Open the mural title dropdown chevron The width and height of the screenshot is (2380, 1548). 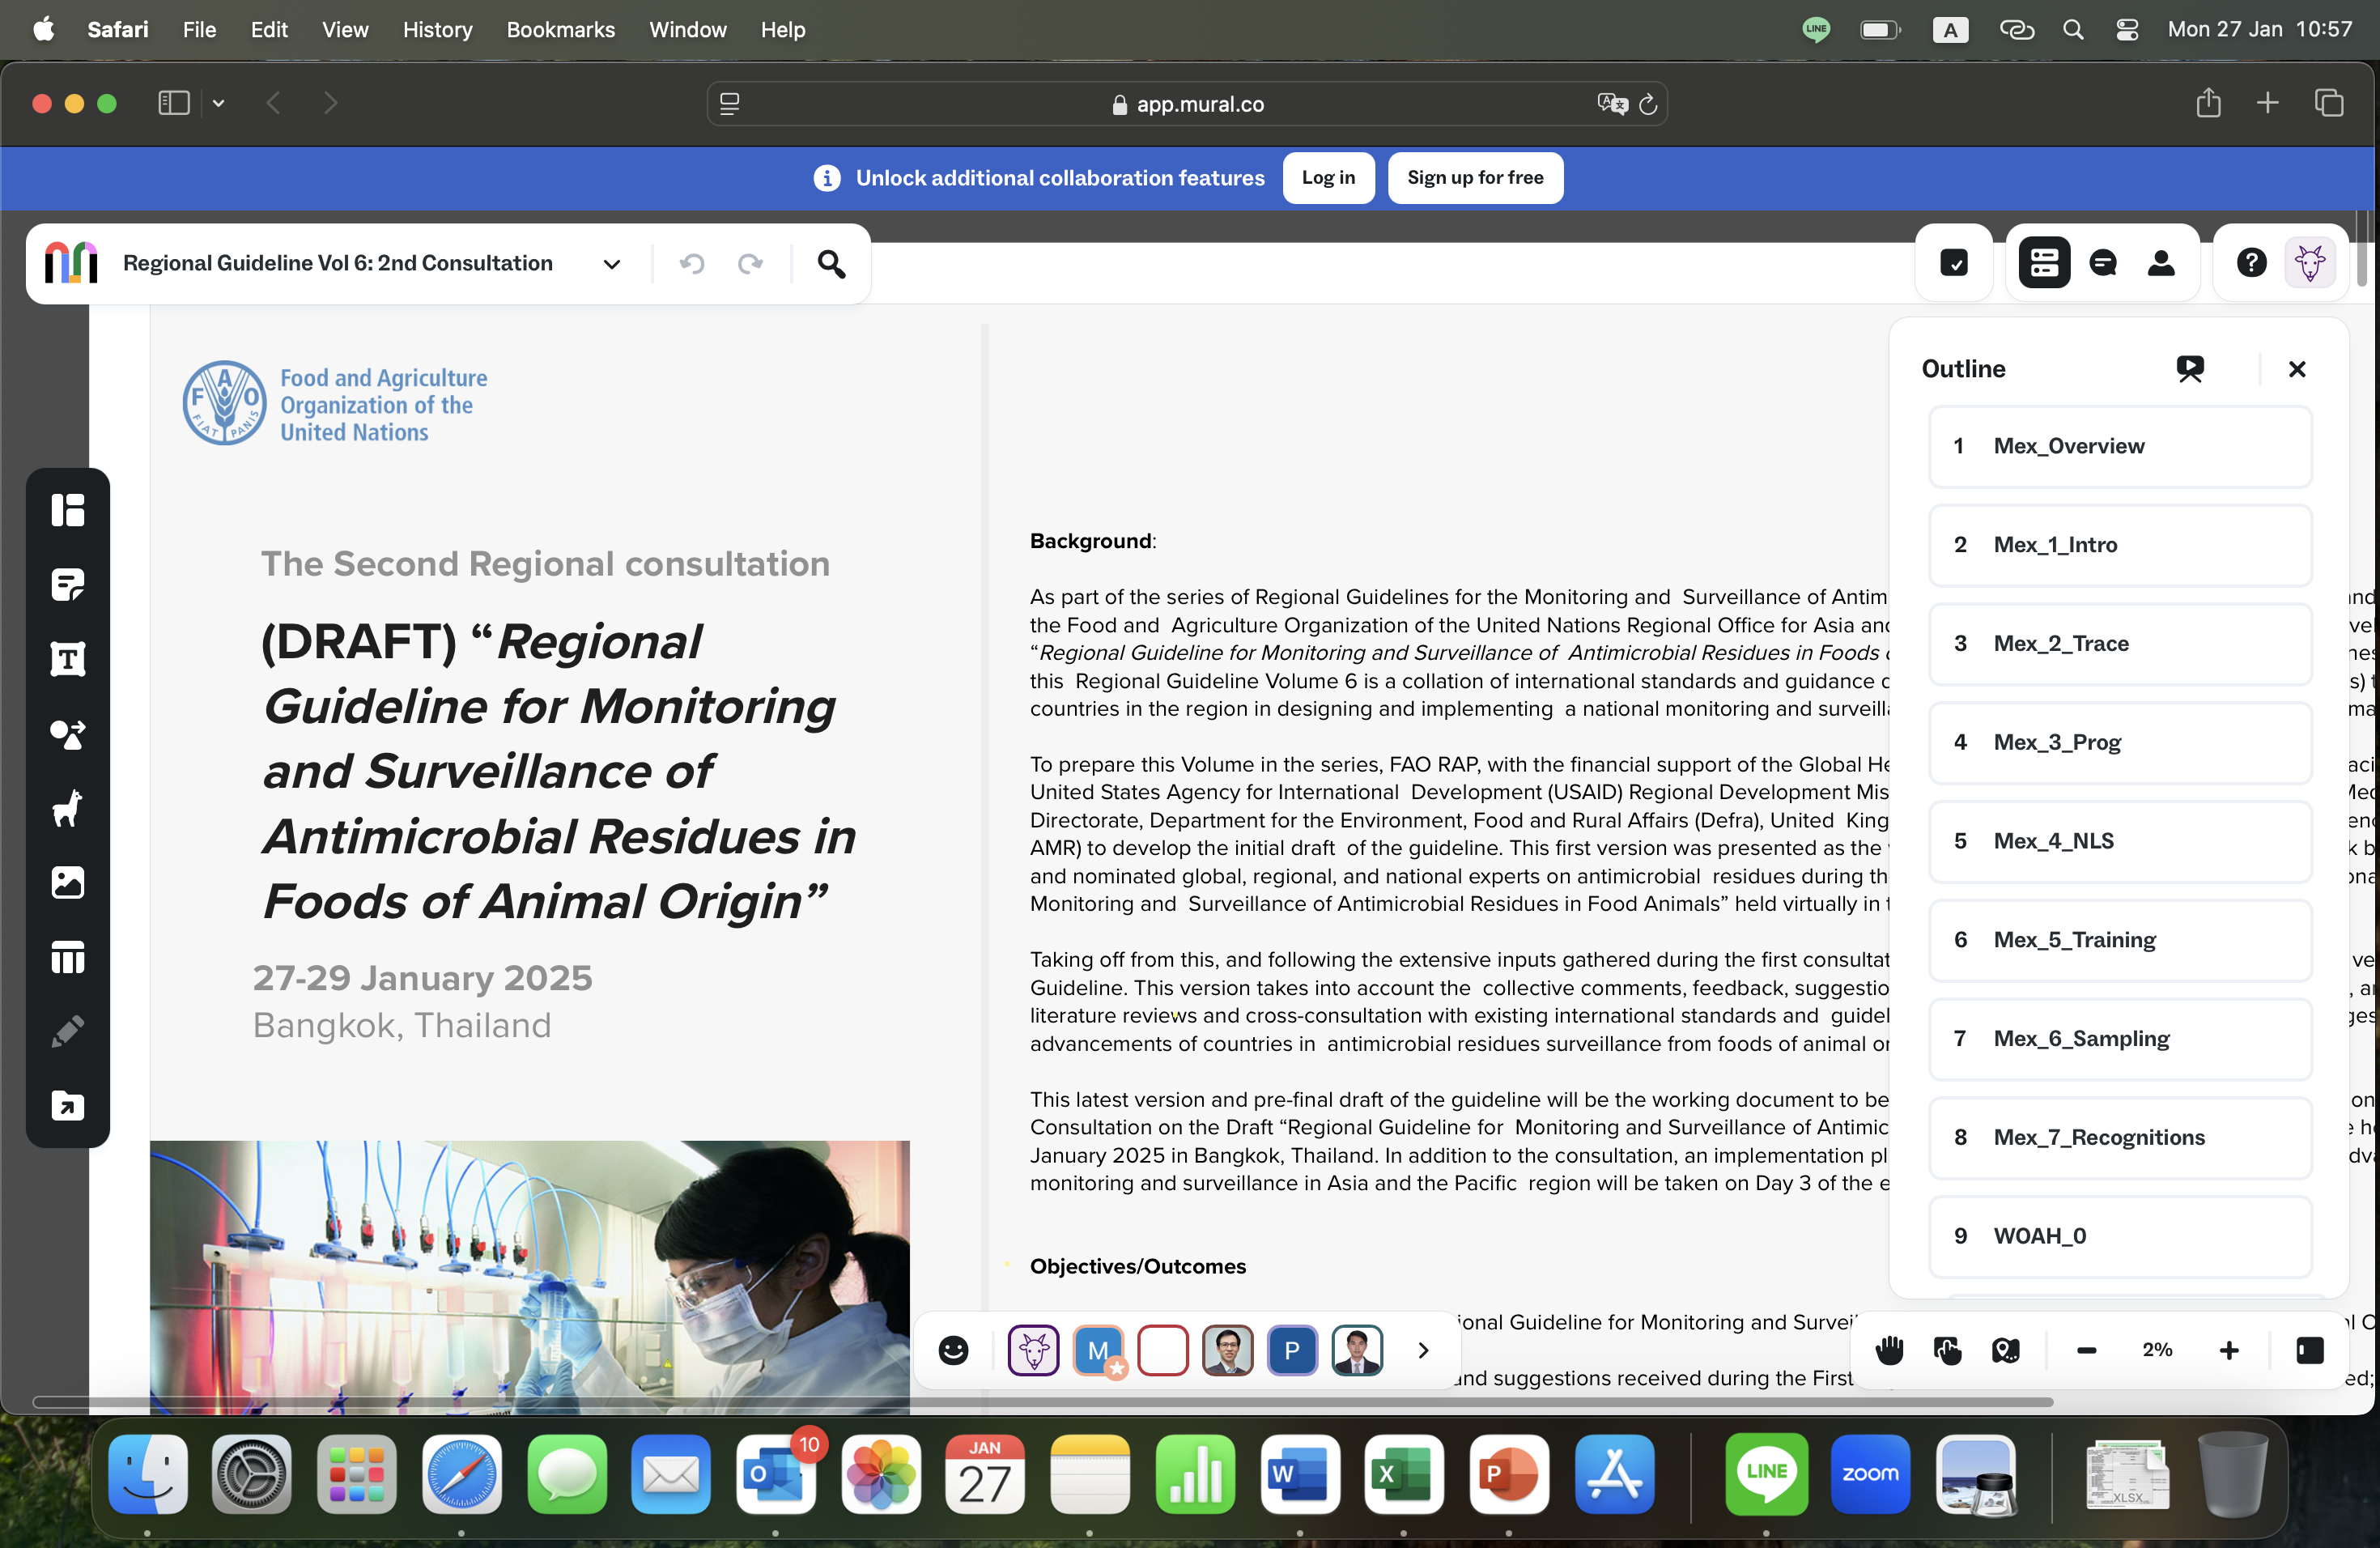click(611, 264)
